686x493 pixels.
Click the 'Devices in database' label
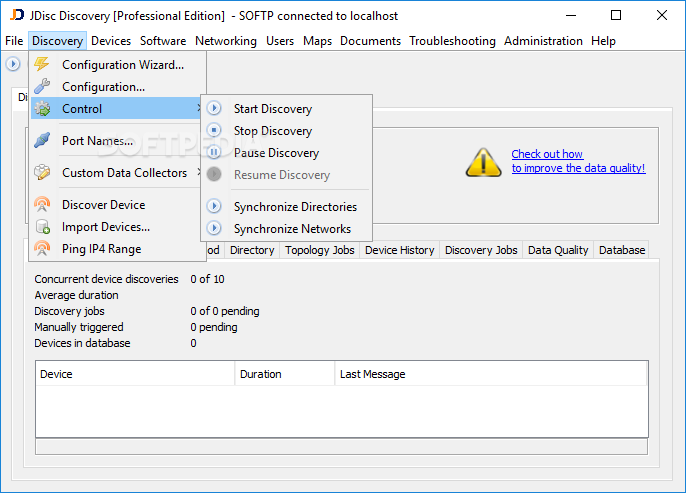click(82, 343)
